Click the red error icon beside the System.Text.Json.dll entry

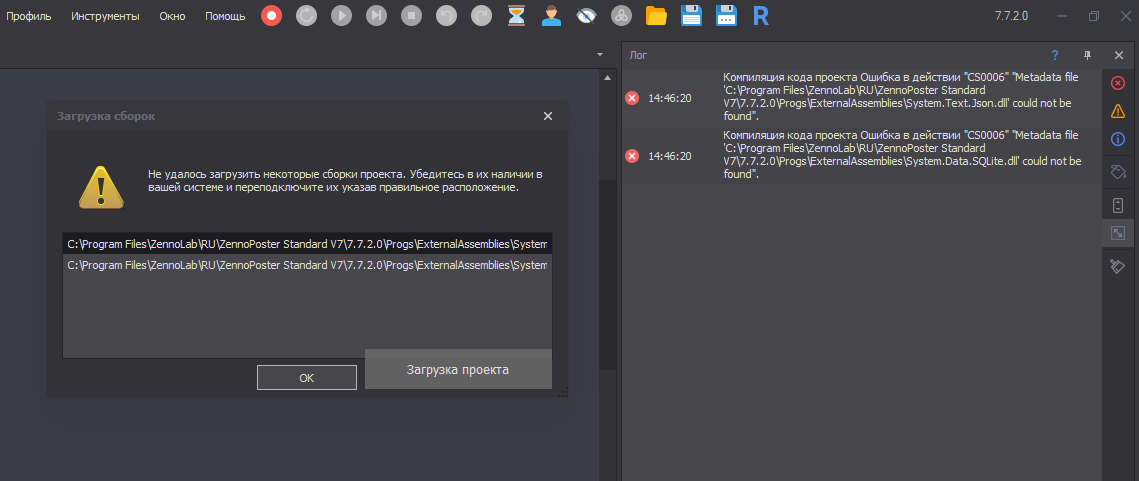[632, 98]
